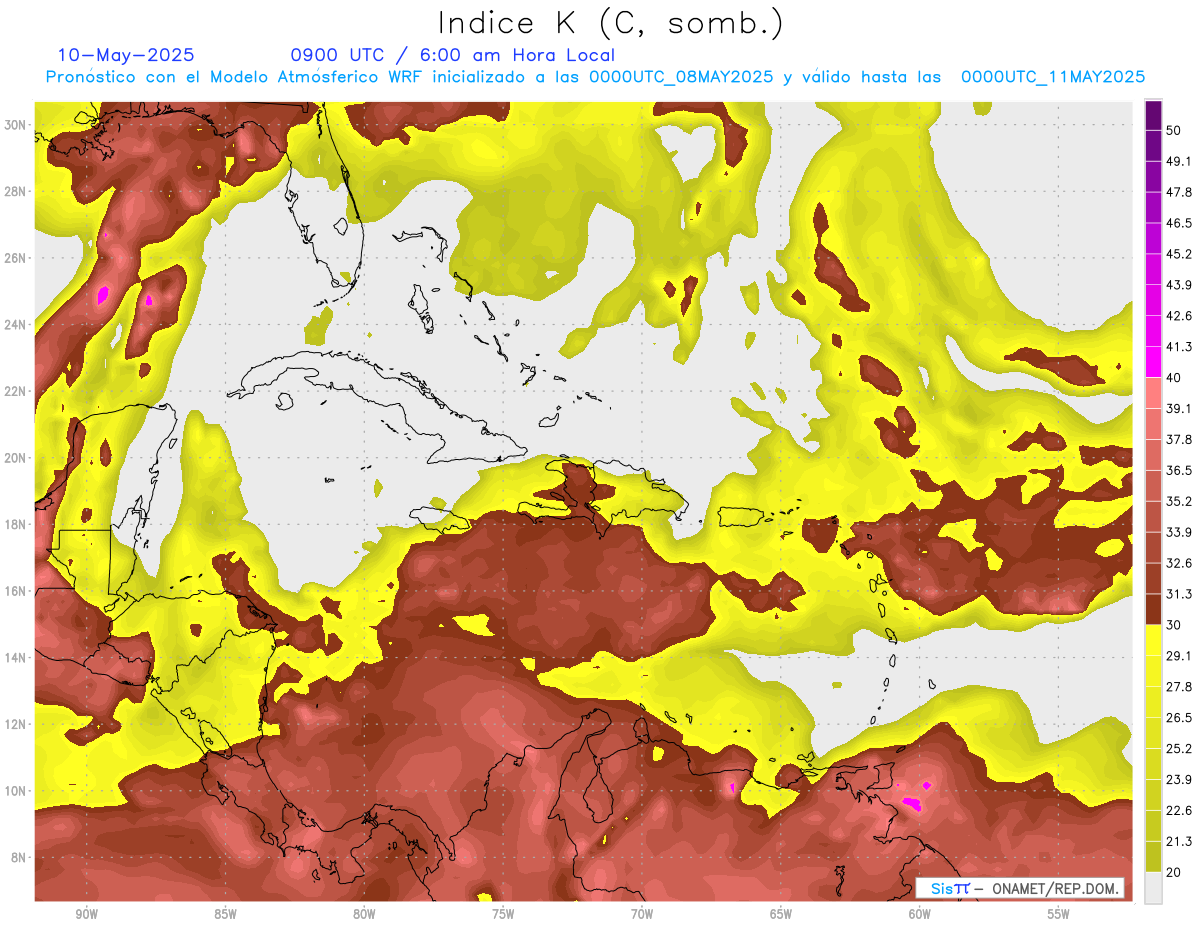Click the colorbar value '33.9'
1200x927 pixels.
tap(1178, 532)
